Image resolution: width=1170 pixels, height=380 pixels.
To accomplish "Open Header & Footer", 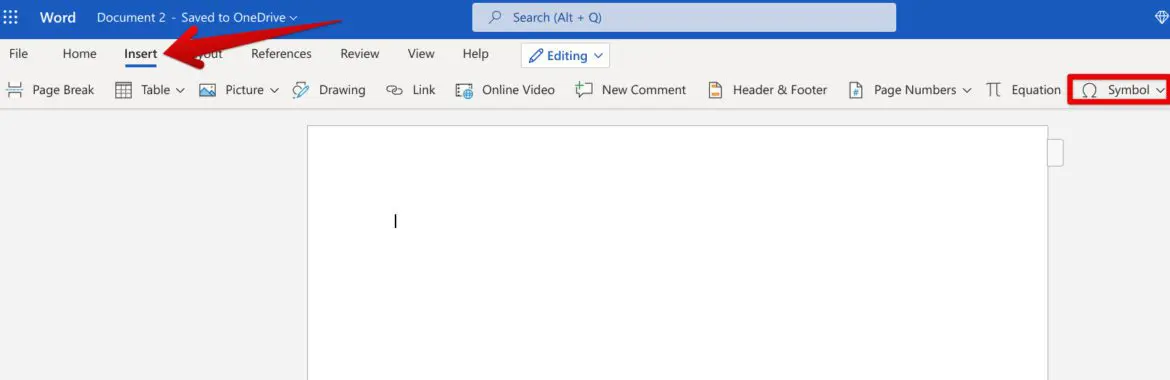I will click(768, 90).
